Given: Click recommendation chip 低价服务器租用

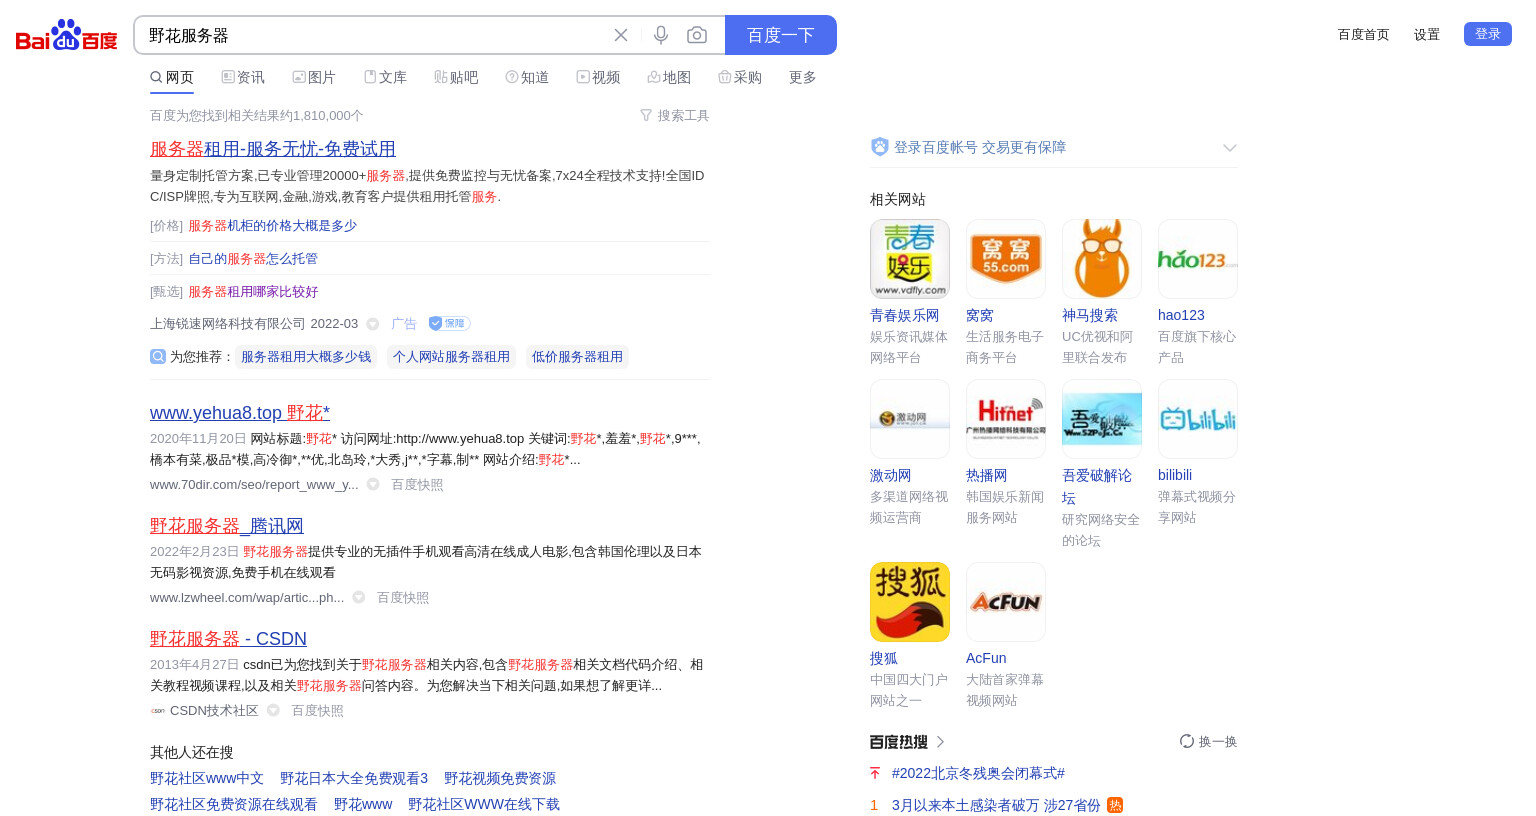Looking at the screenshot, I should point(577,357).
